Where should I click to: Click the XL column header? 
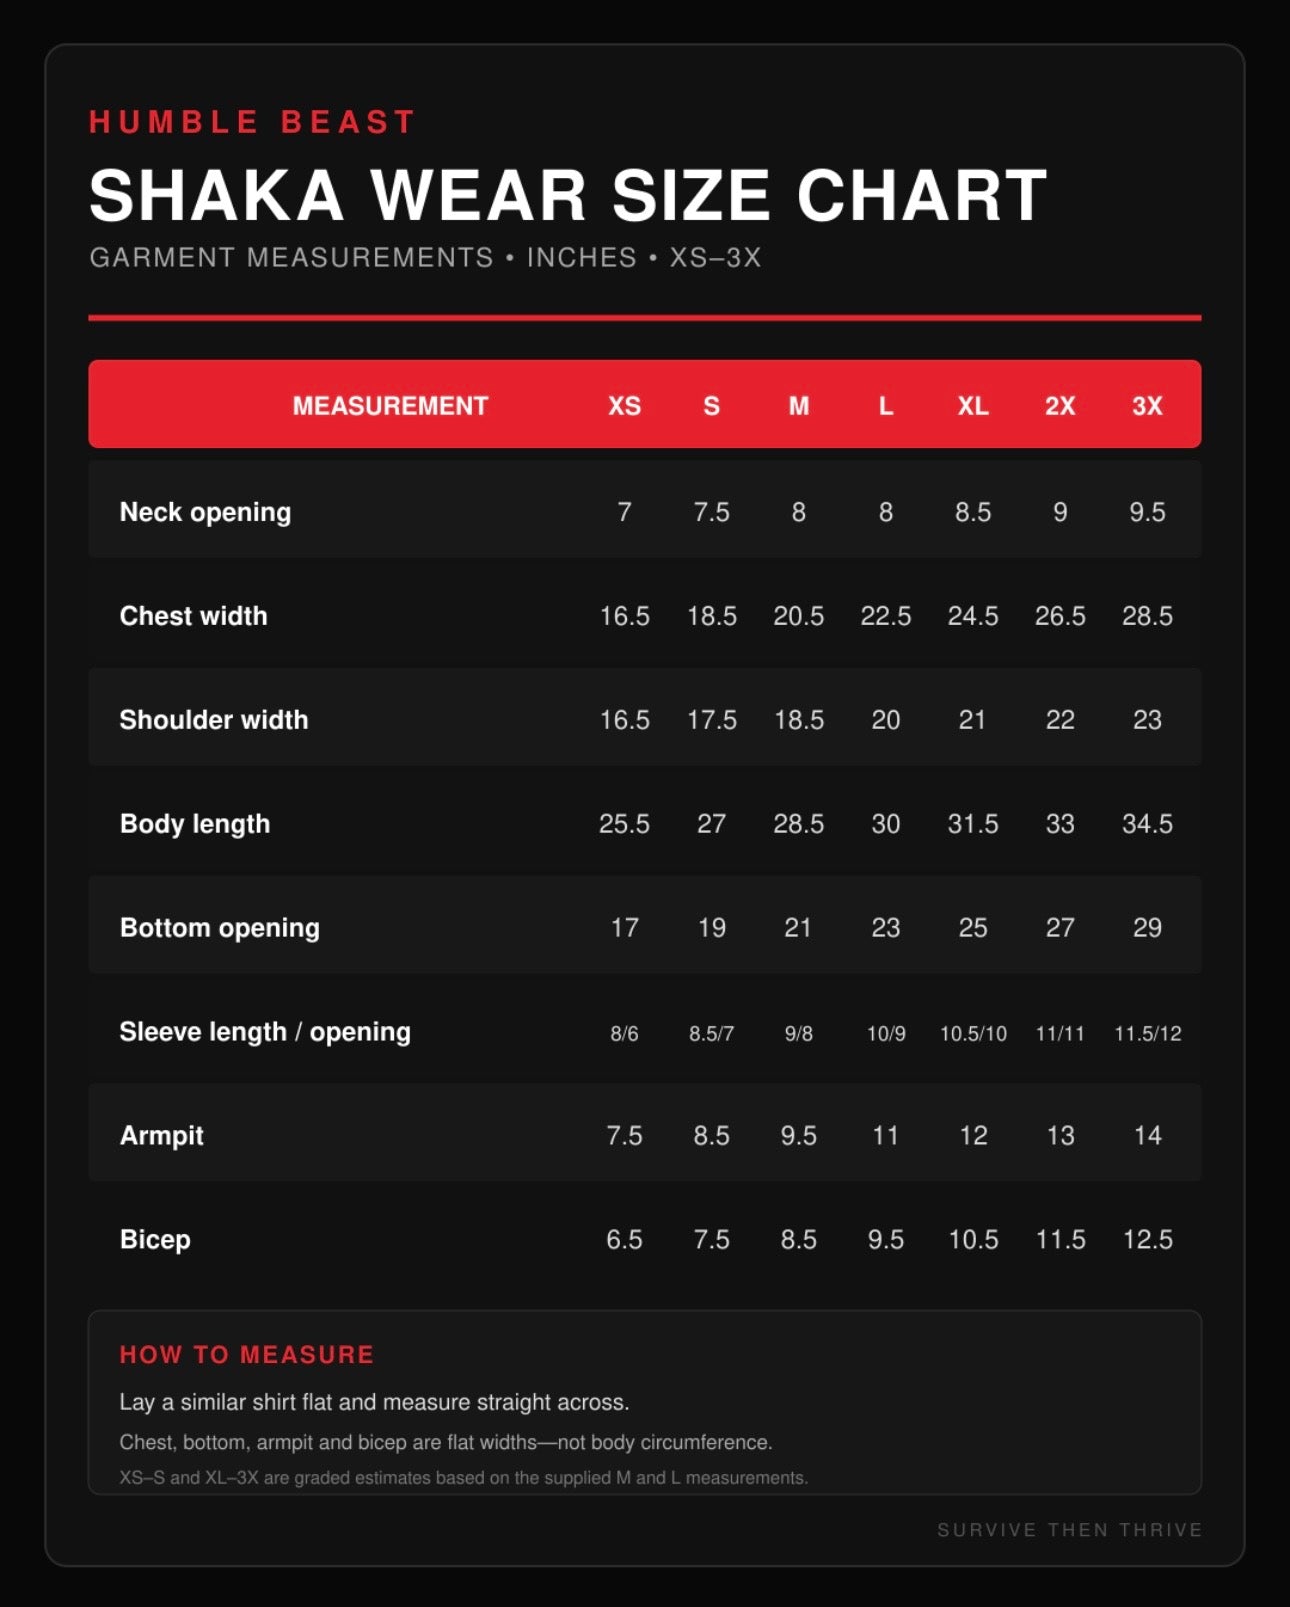point(973,405)
